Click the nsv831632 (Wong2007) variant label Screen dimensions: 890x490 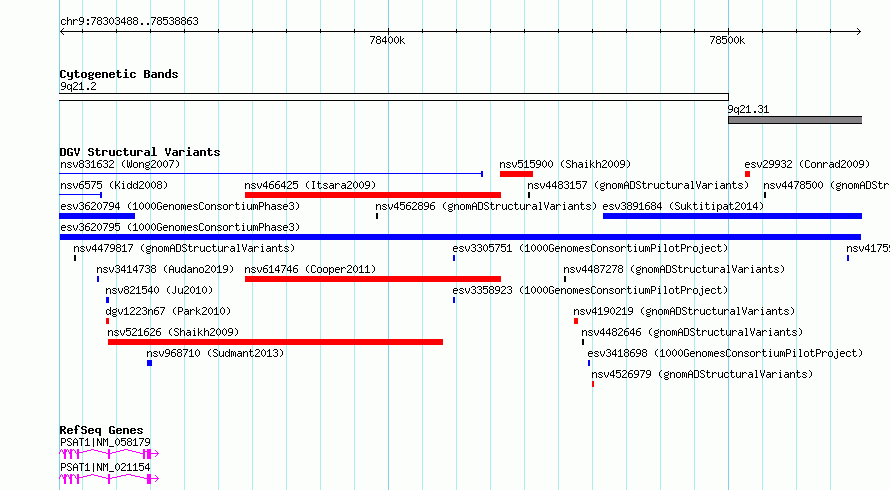coord(120,164)
